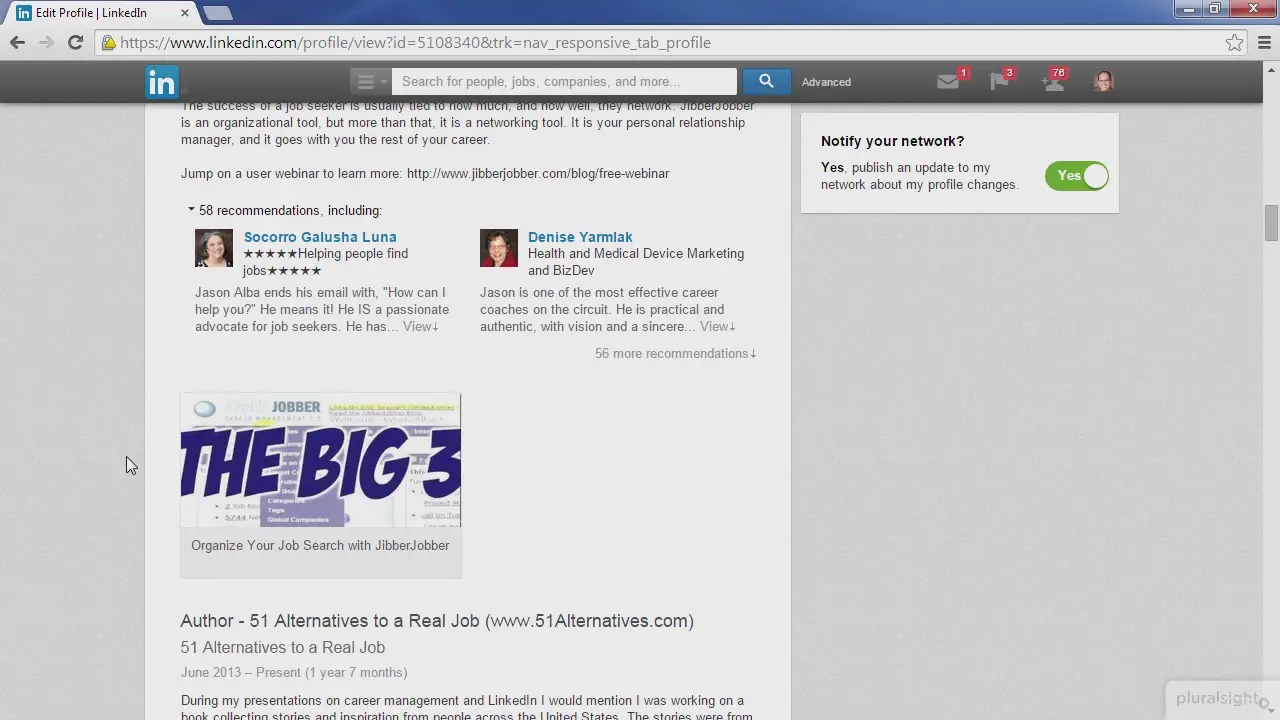The image size is (1280, 720).
Task: Turn off the Notify your network toggle
Action: (x=1077, y=176)
